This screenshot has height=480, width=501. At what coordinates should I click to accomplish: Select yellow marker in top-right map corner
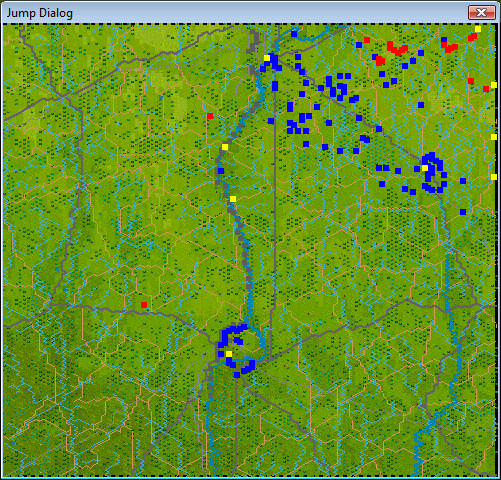(x=478, y=29)
